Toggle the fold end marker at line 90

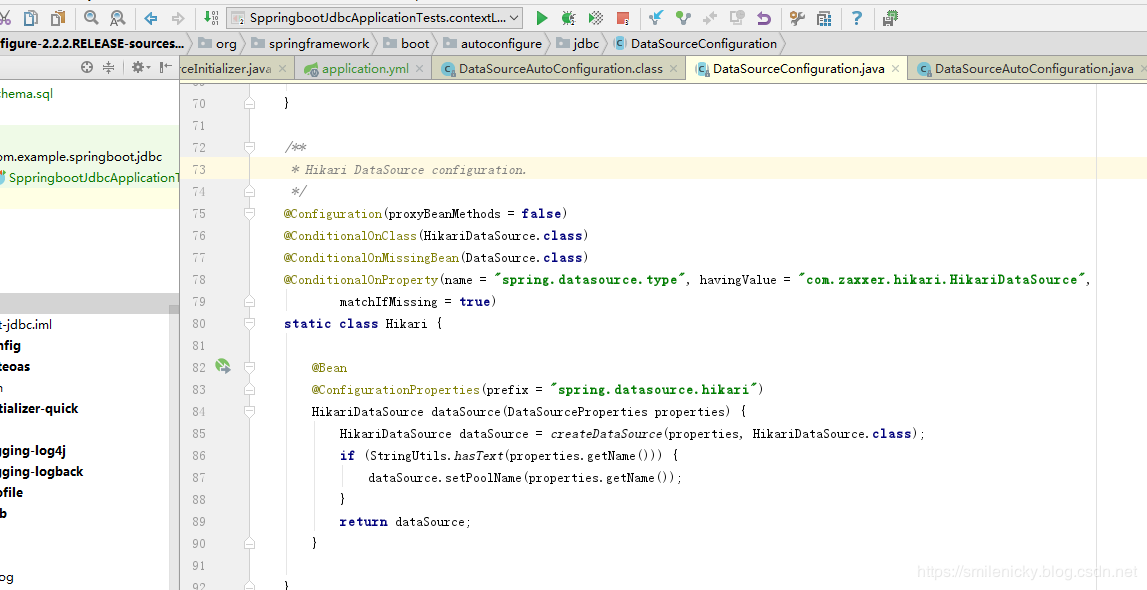tap(249, 543)
